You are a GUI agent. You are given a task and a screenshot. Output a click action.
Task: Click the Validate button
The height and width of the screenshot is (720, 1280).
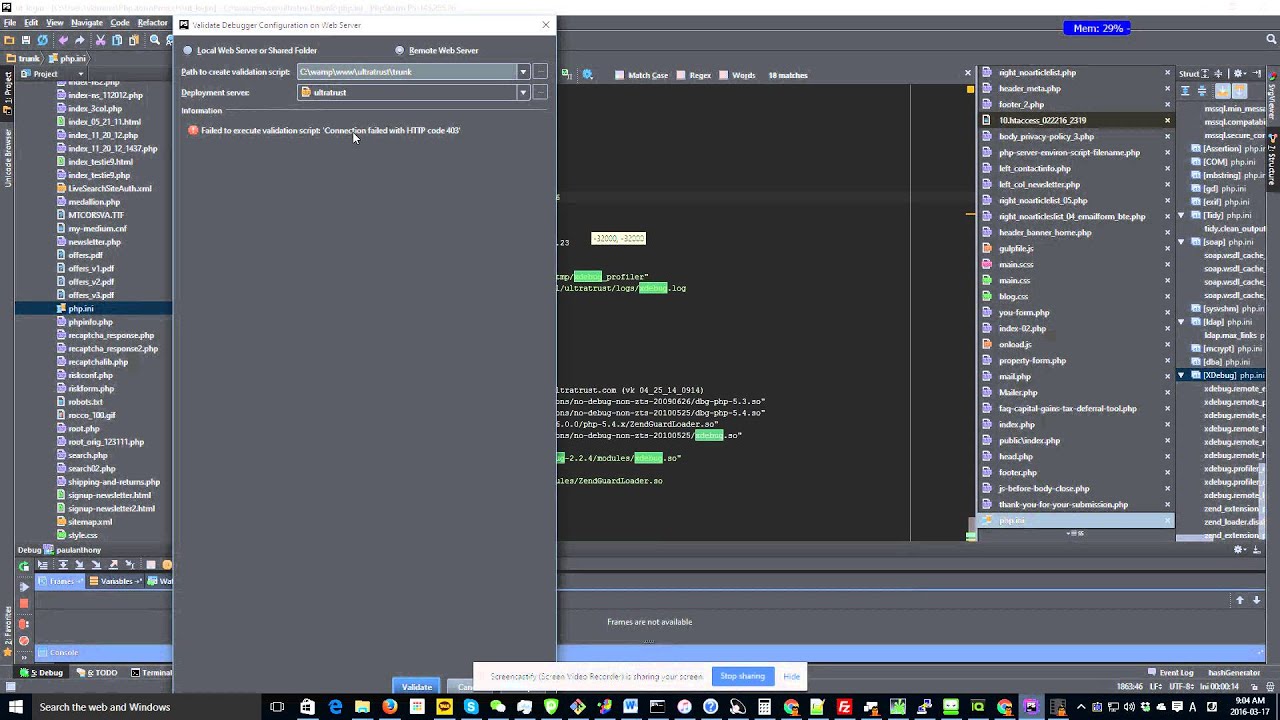417,687
